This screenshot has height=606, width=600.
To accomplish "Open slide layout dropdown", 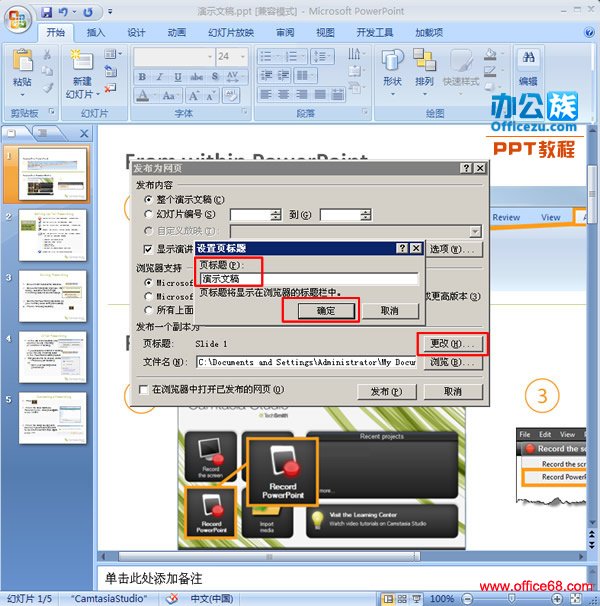I will tap(113, 54).
